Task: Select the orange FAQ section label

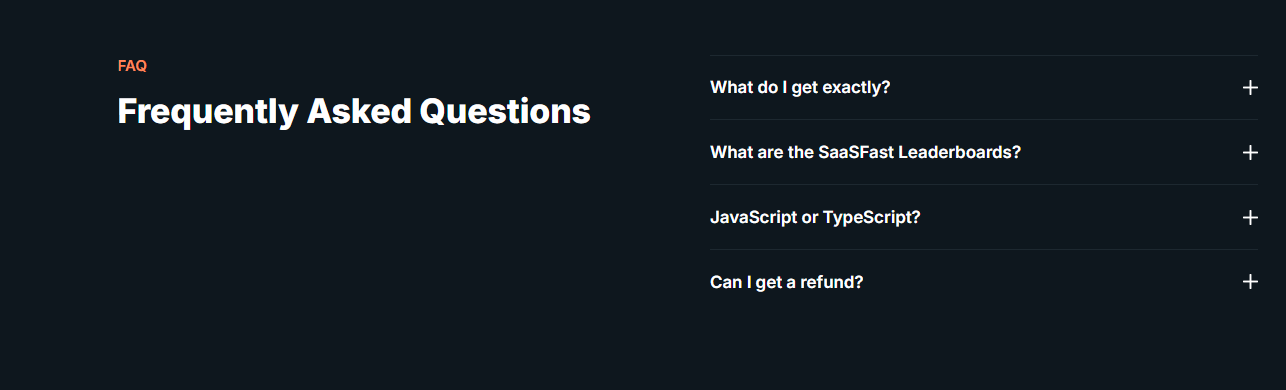Action: pos(132,66)
